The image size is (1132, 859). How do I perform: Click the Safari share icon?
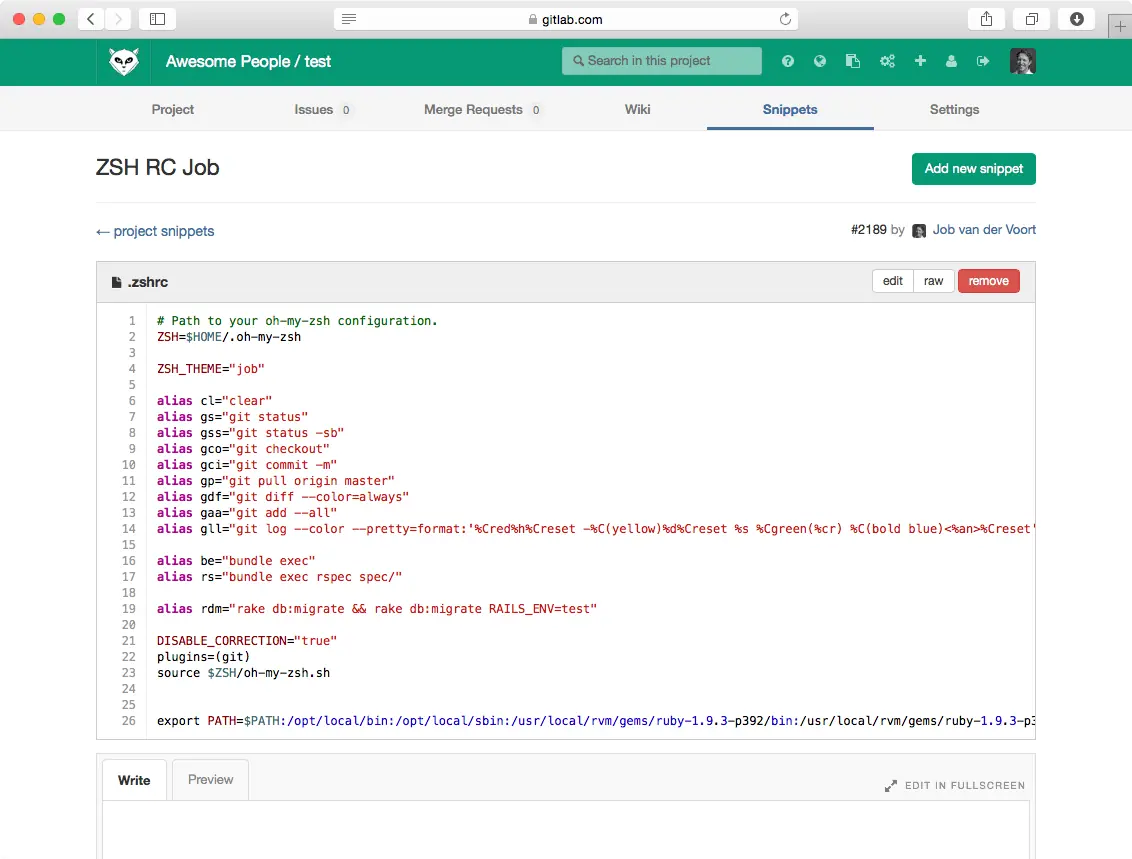click(x=986, y=19)
